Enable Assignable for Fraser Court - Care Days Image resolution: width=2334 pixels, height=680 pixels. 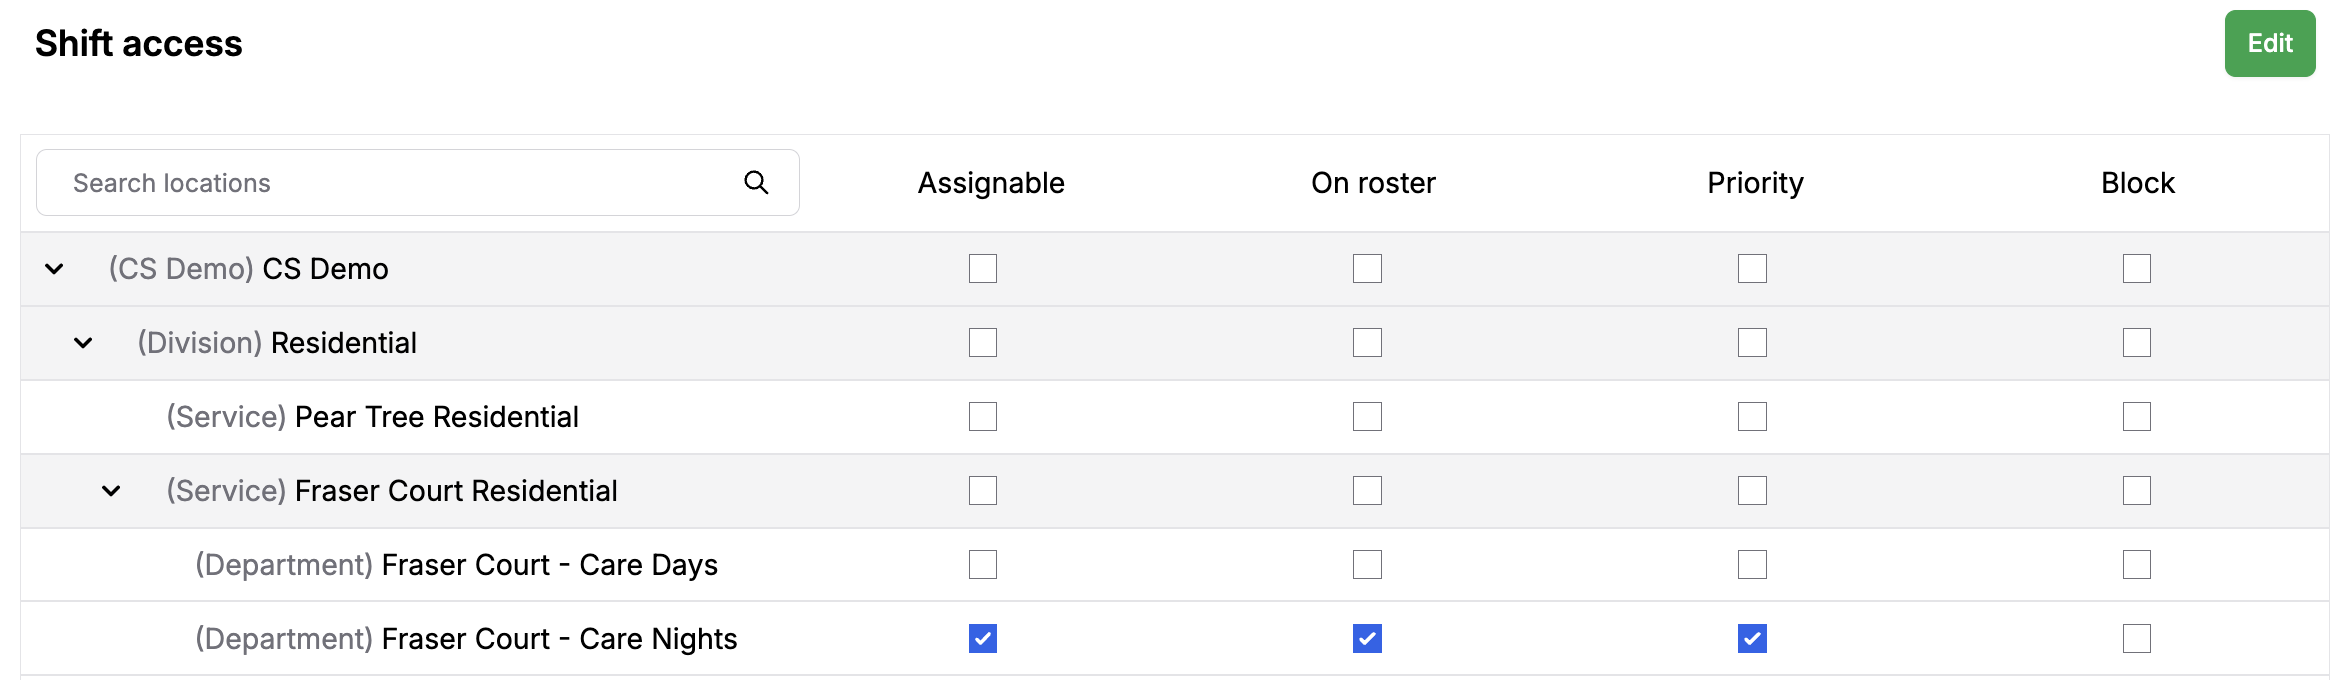click(x=982, y=564)
